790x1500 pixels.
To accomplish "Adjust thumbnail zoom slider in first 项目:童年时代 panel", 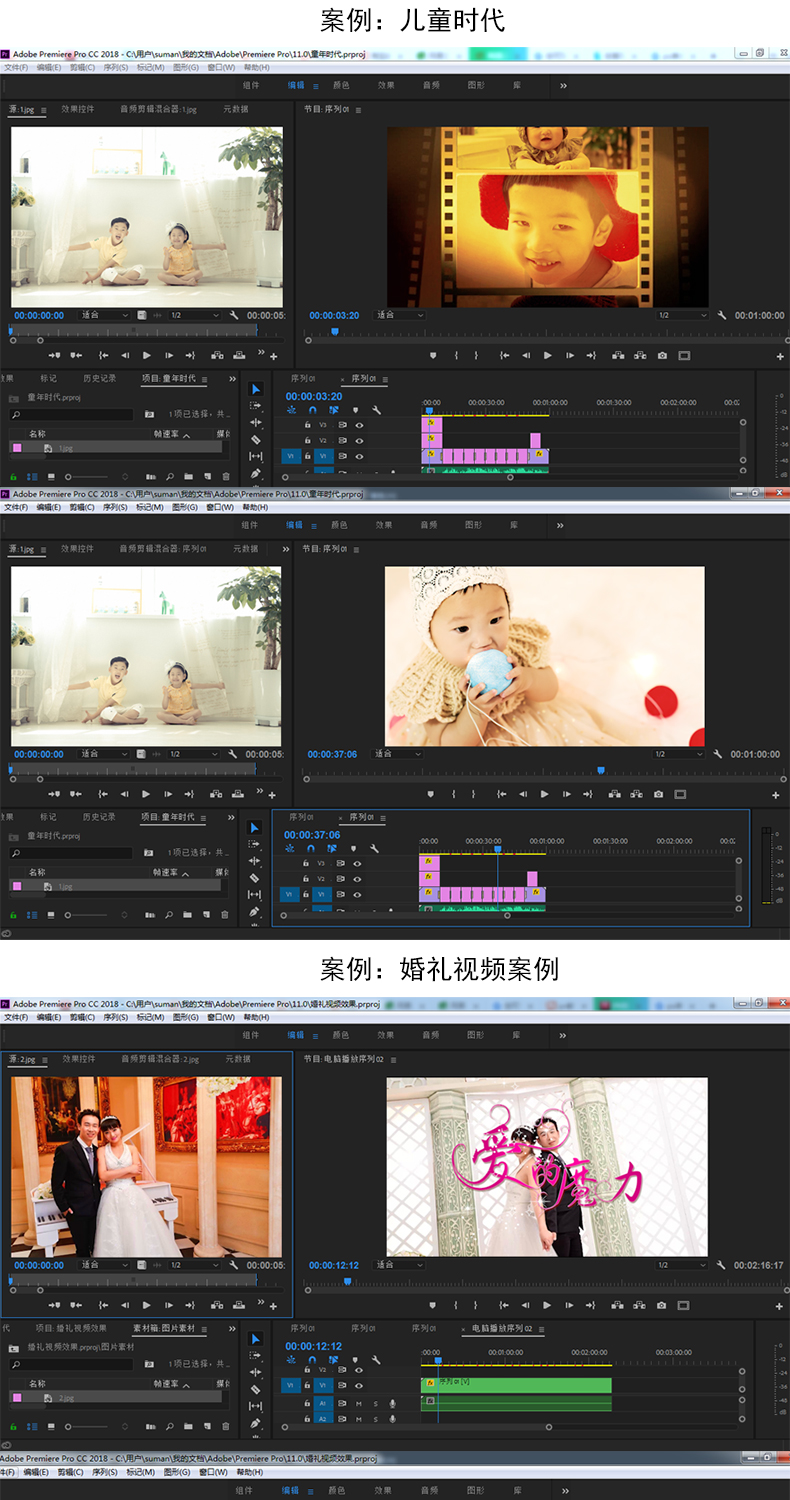I will point(88,478).
